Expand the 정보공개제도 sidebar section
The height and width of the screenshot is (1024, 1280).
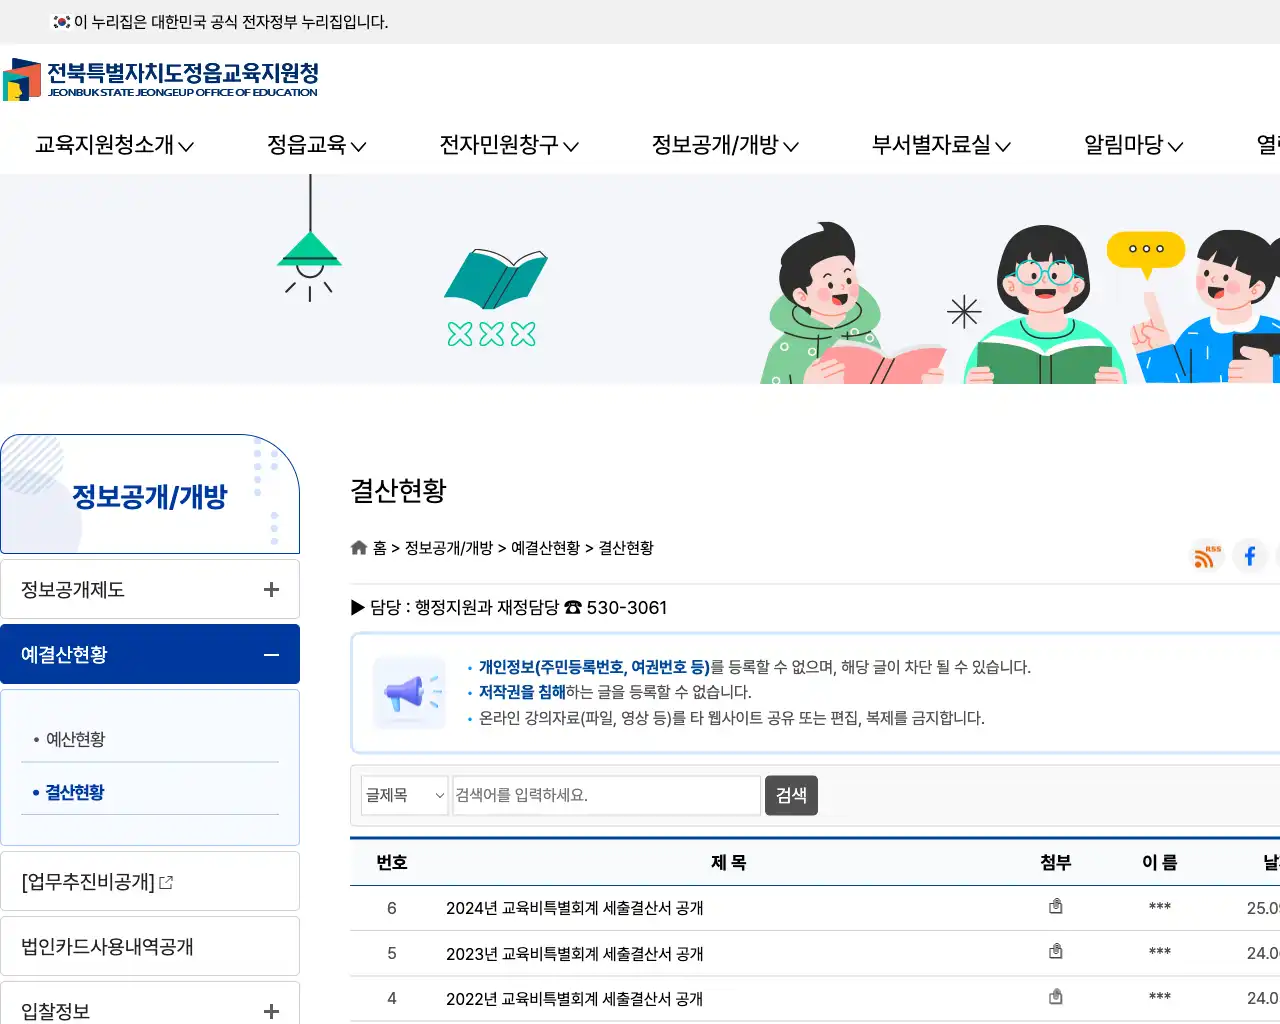point(270,589)
